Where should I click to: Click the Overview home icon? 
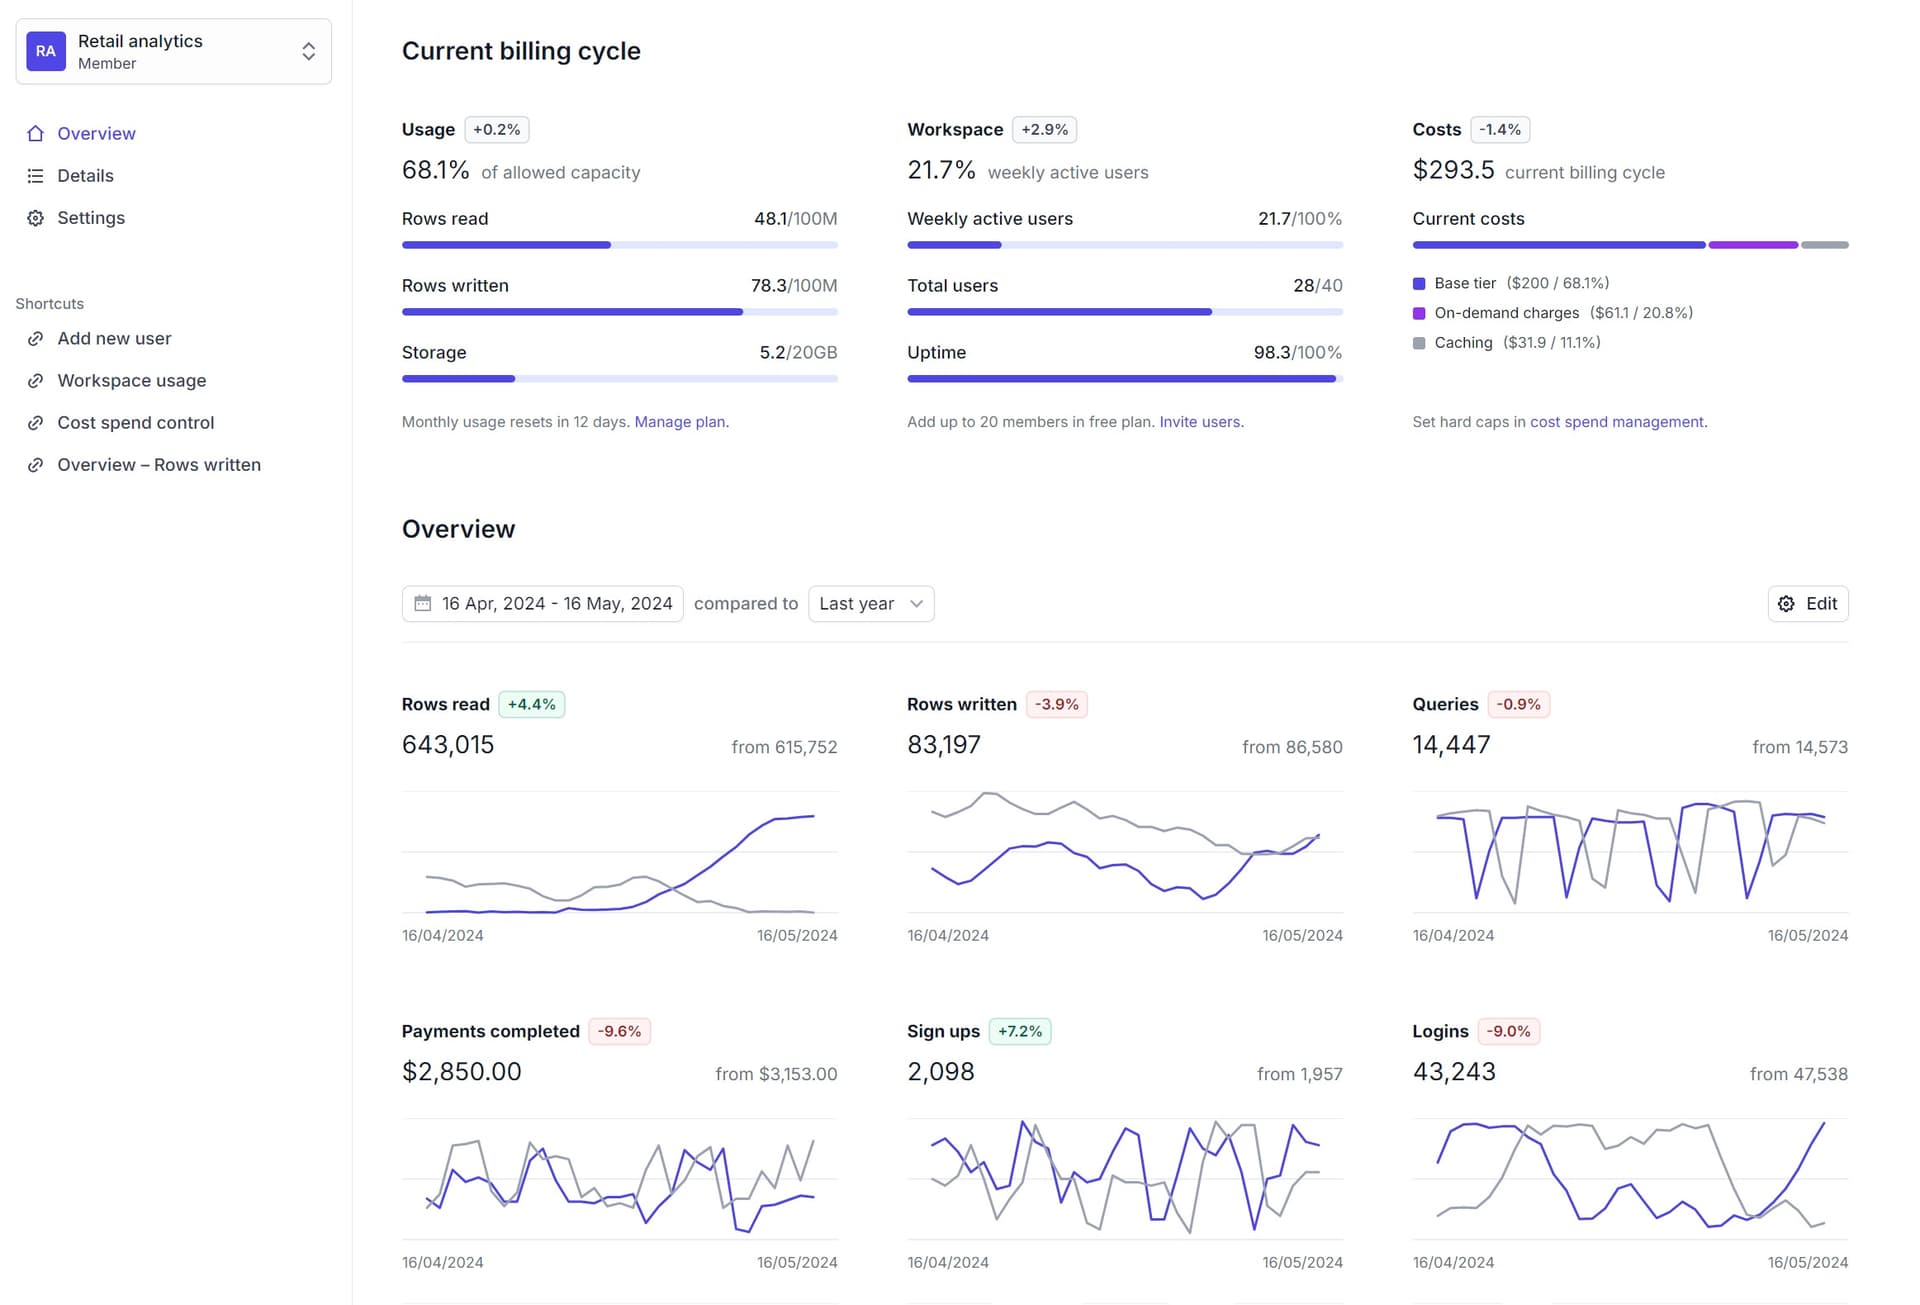[x=36, y=134]
